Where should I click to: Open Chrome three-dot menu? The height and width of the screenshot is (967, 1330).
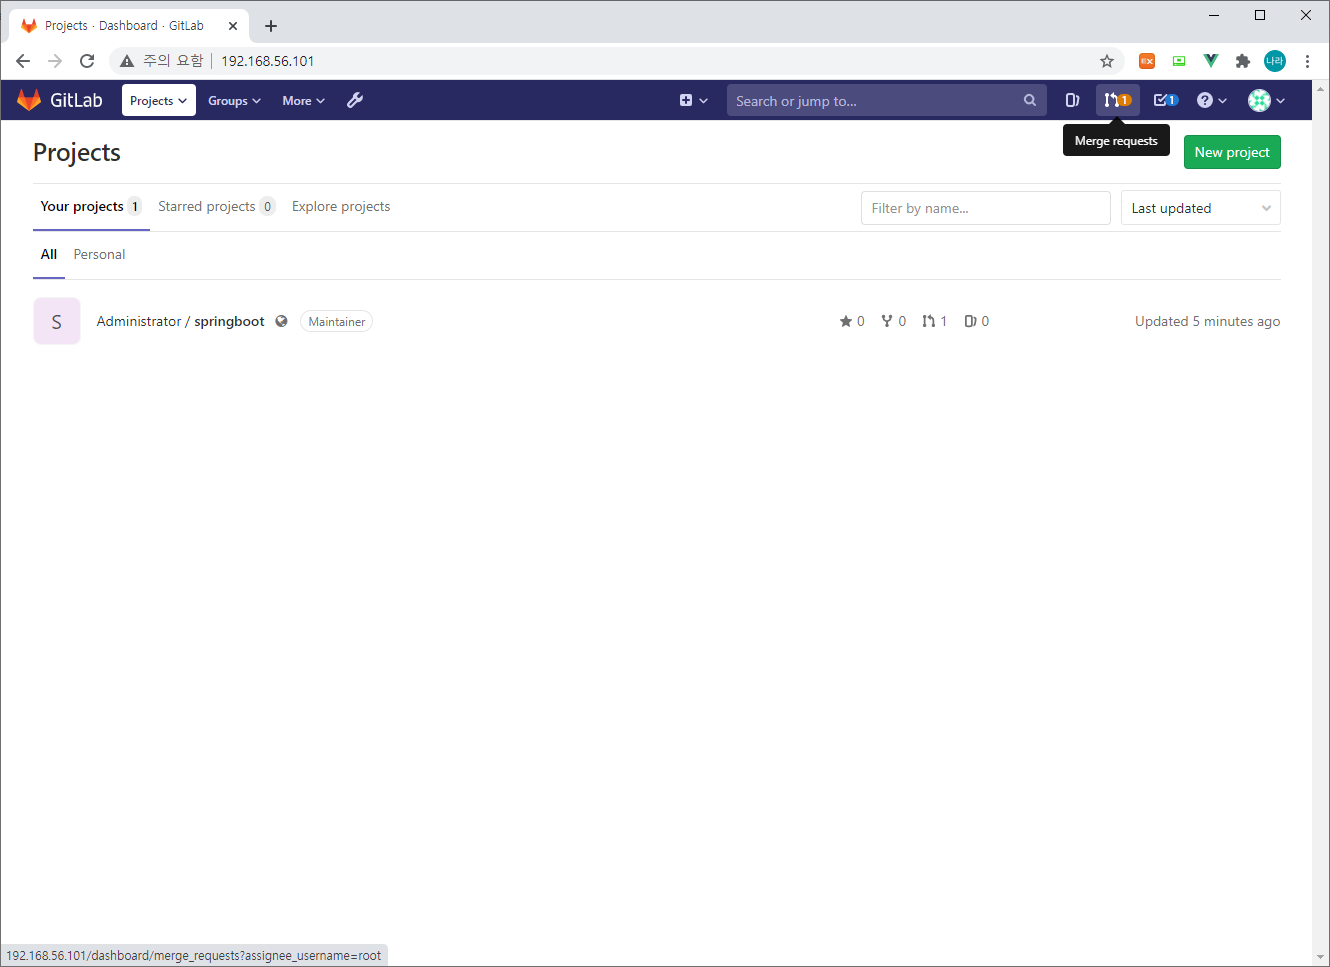pyautogui.click(x=1307, y=61)
